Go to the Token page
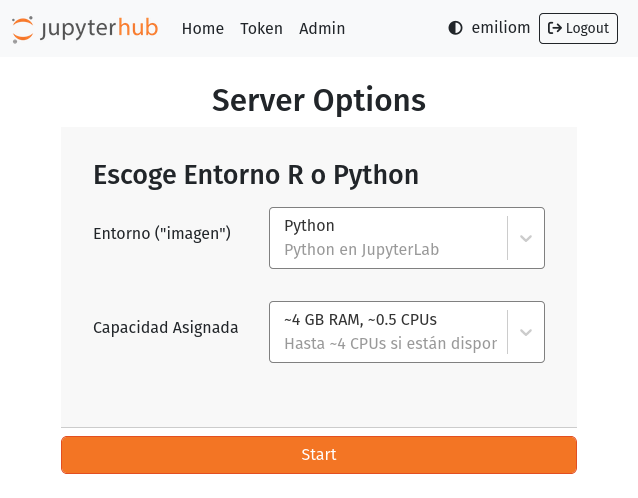Screen dimensions: 638x498 click(261, 28)
